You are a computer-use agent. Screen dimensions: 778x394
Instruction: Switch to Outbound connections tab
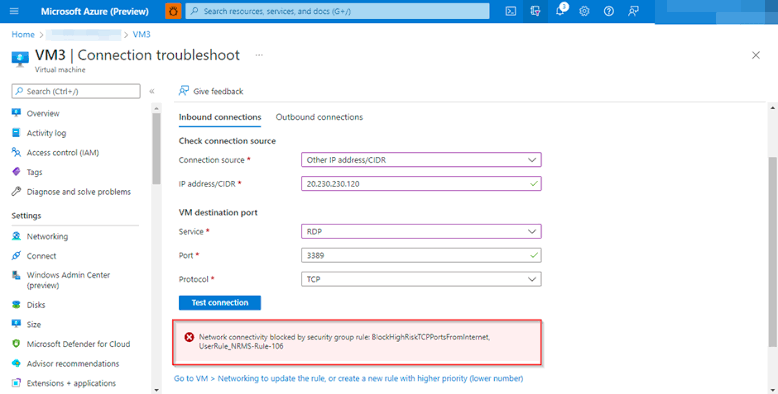(x=319, y=117)
